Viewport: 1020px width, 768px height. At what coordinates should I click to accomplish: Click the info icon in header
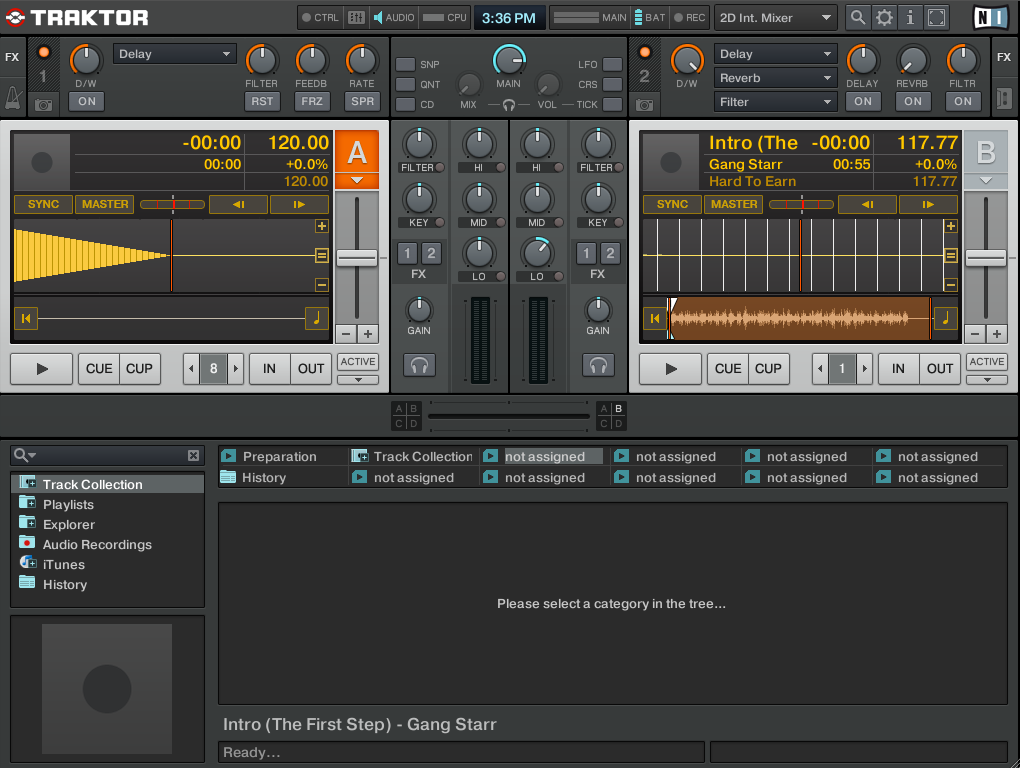[x=910, y=17]
